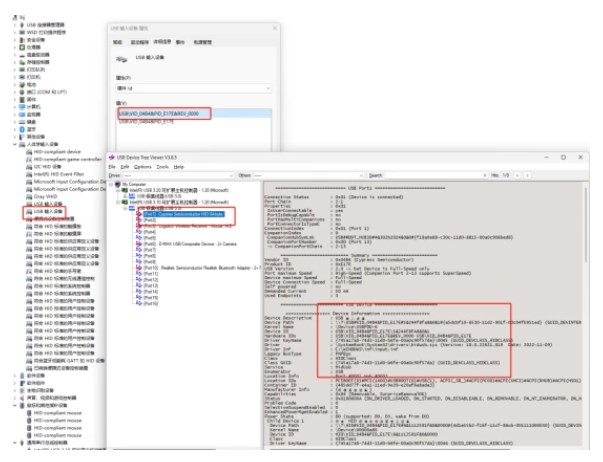Click the My Computer icon in USB tree

118,184
